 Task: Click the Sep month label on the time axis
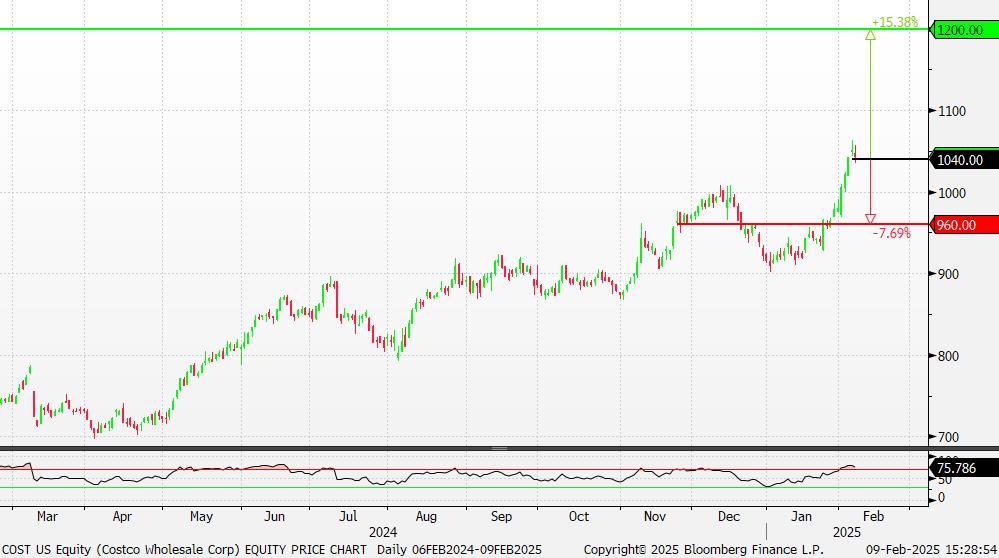pos(501,517)
